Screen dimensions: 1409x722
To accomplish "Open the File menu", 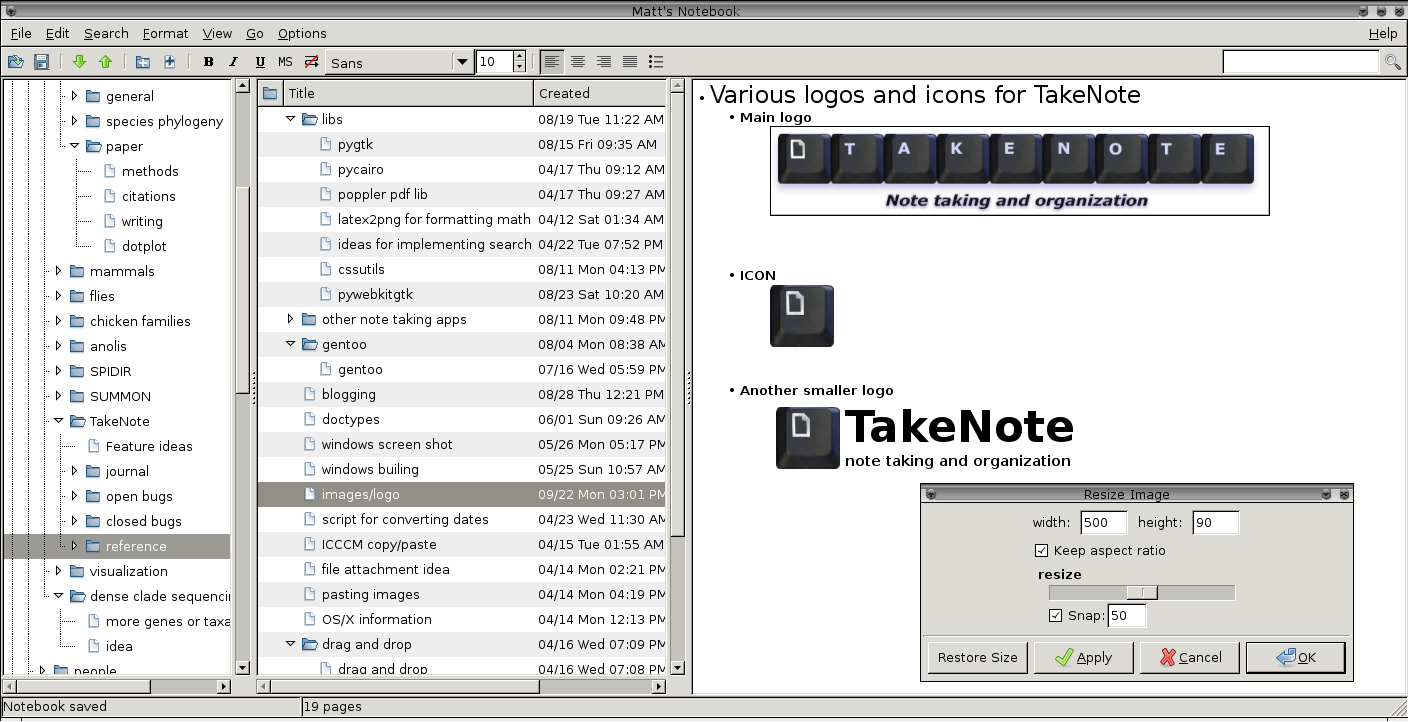I will pos(21,33).
